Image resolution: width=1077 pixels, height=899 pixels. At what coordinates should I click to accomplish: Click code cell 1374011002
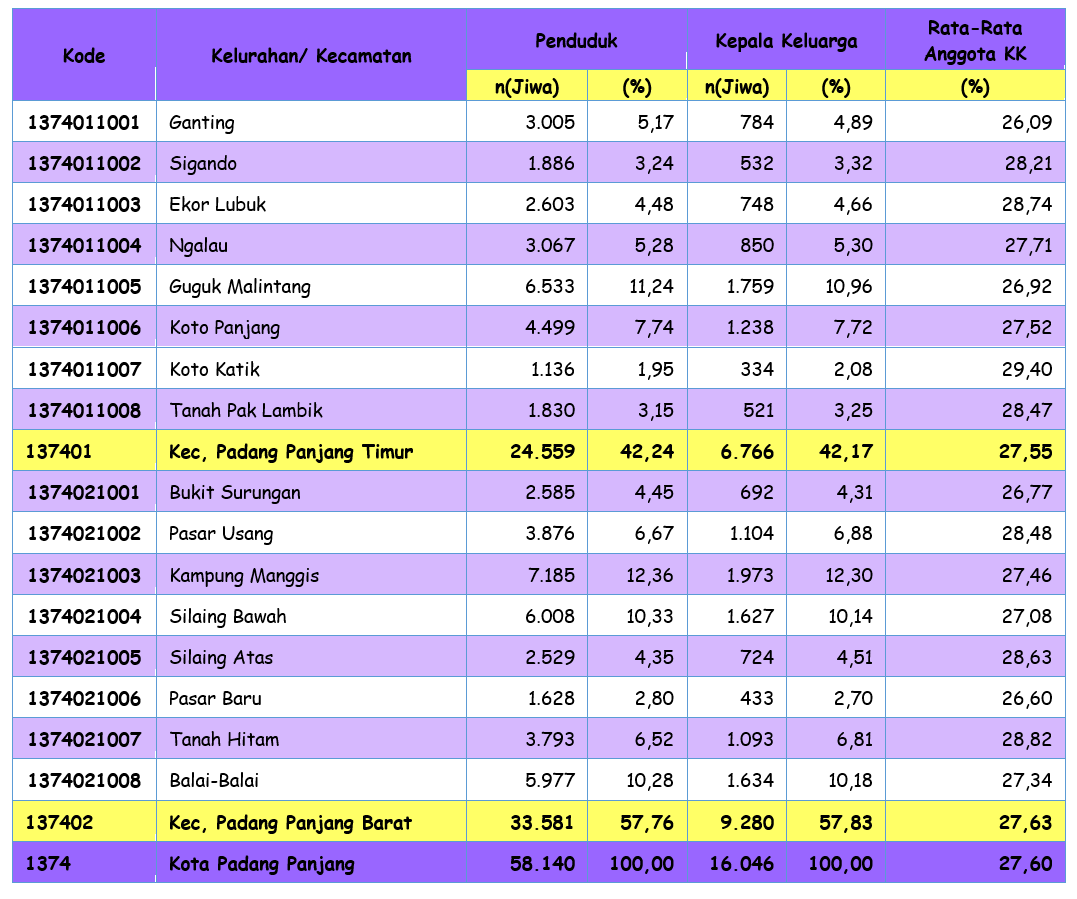(x=84, y=164)
